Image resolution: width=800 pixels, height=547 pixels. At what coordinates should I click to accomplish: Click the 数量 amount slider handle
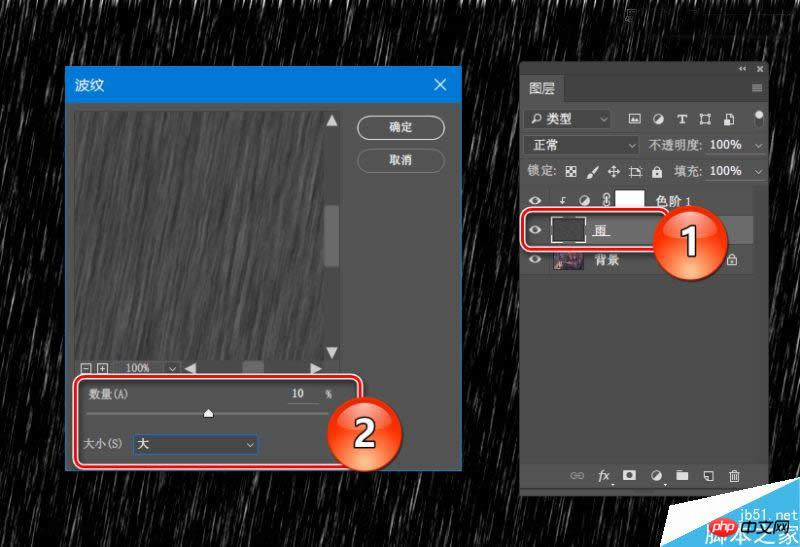pos(208,413)
